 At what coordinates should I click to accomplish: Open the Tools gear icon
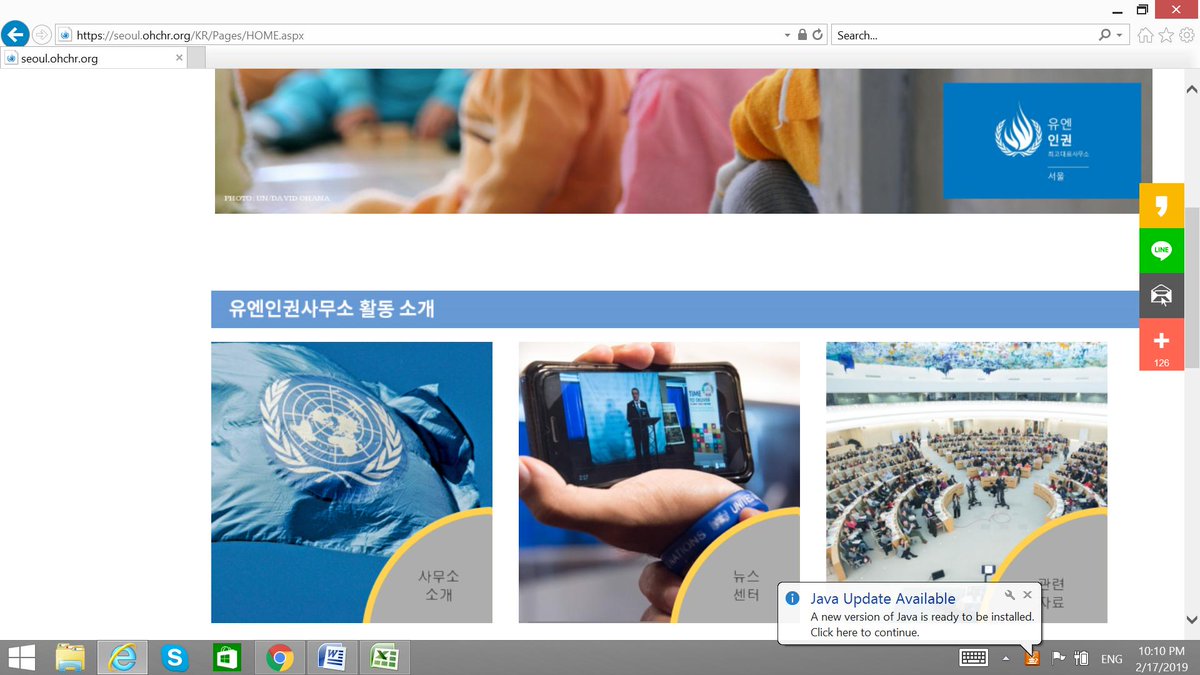tap(1187, 35)
